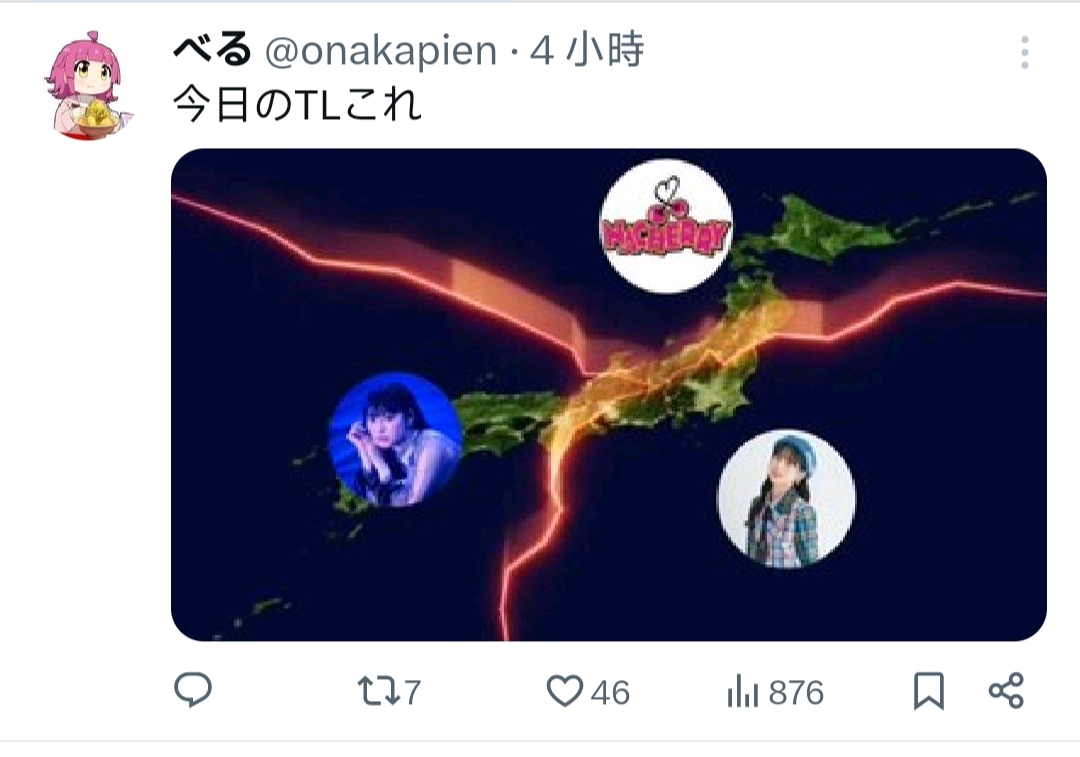1080x757 pixels.
Task: Click the MACHERRY logo circle in image
Action: (666, 226)
